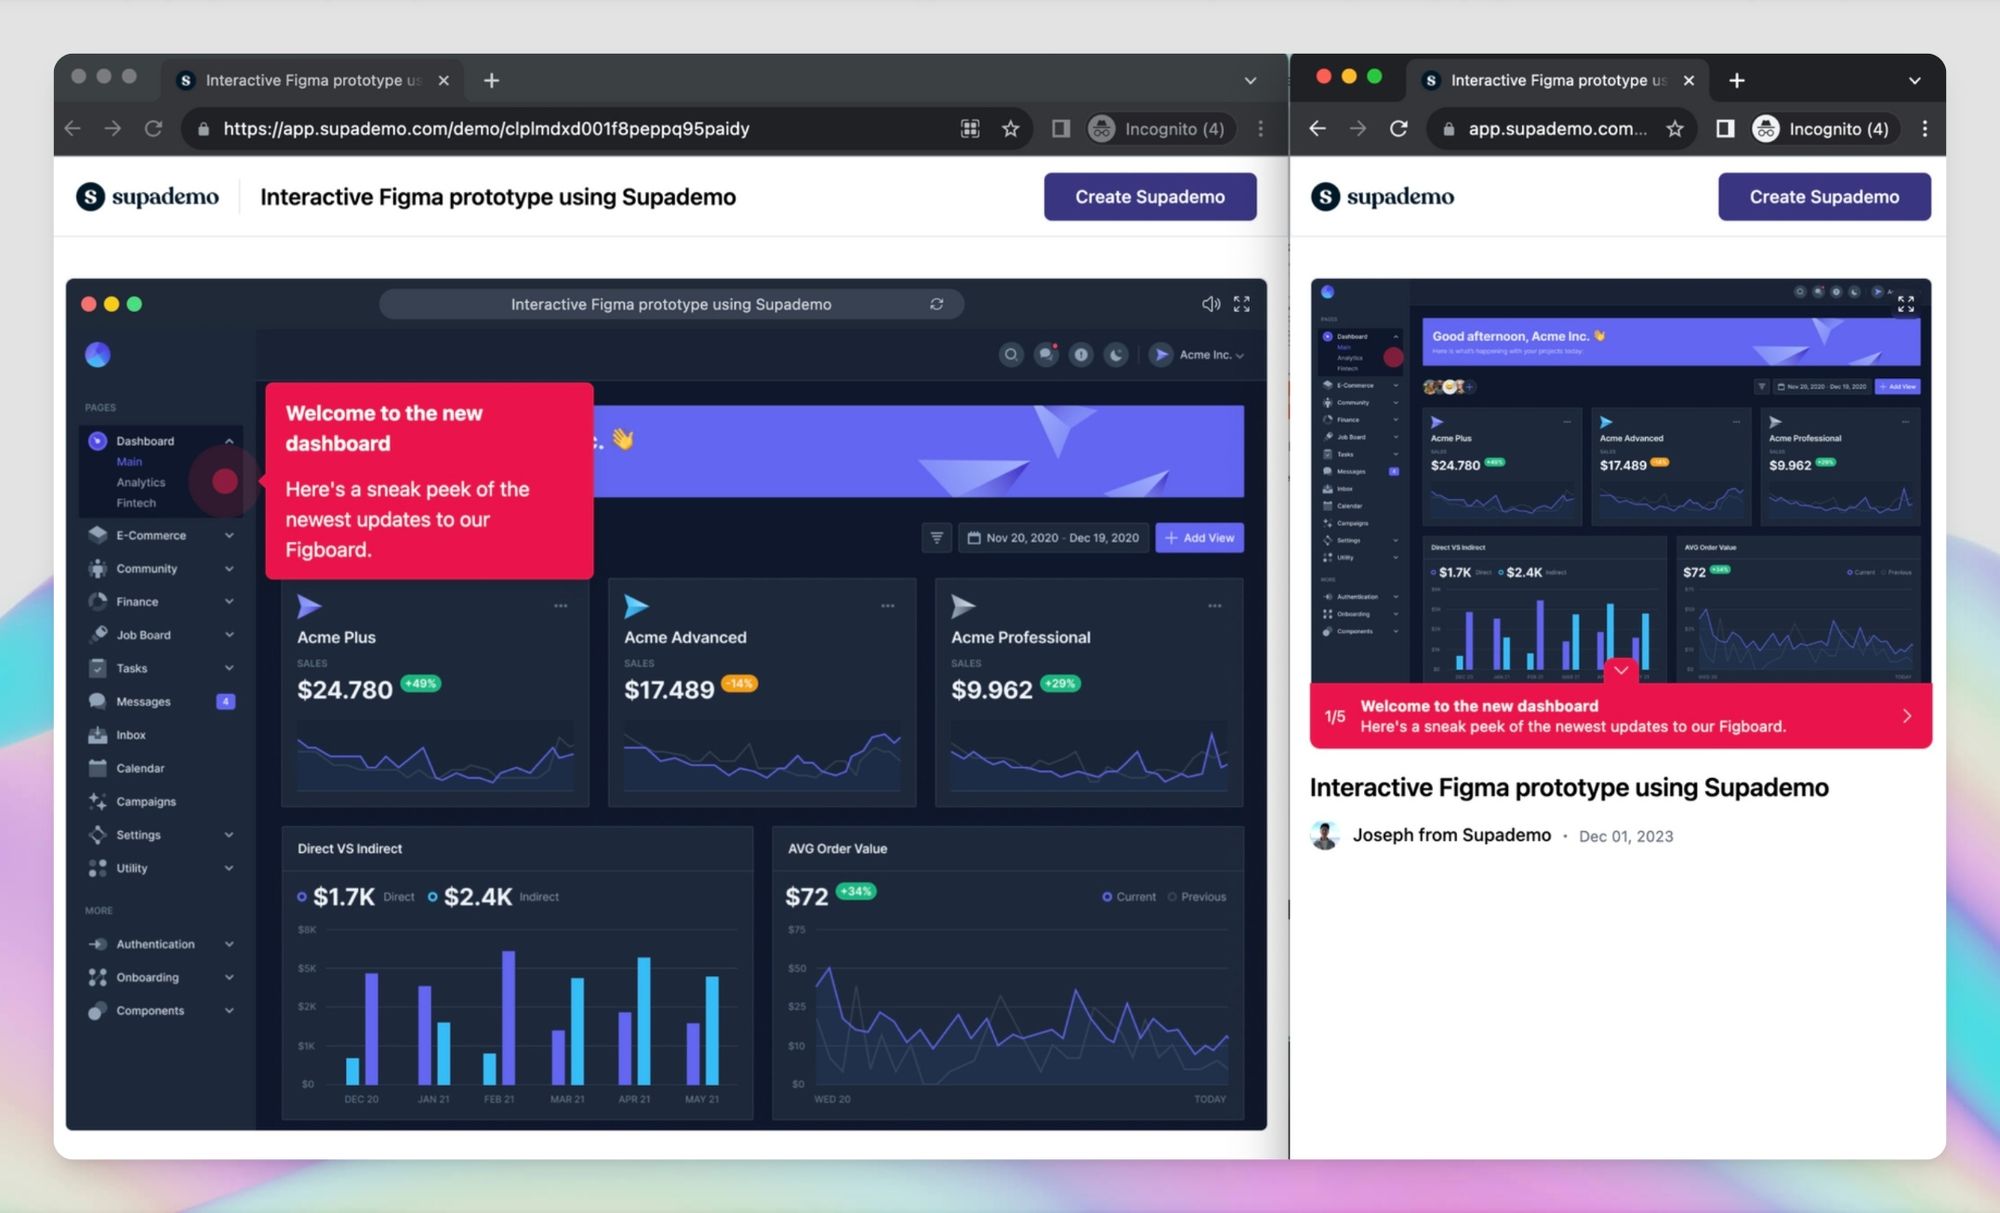Open search in the dashboard header
The width and height of the screenshot is (2000, 1213).
coord(1012,355)
